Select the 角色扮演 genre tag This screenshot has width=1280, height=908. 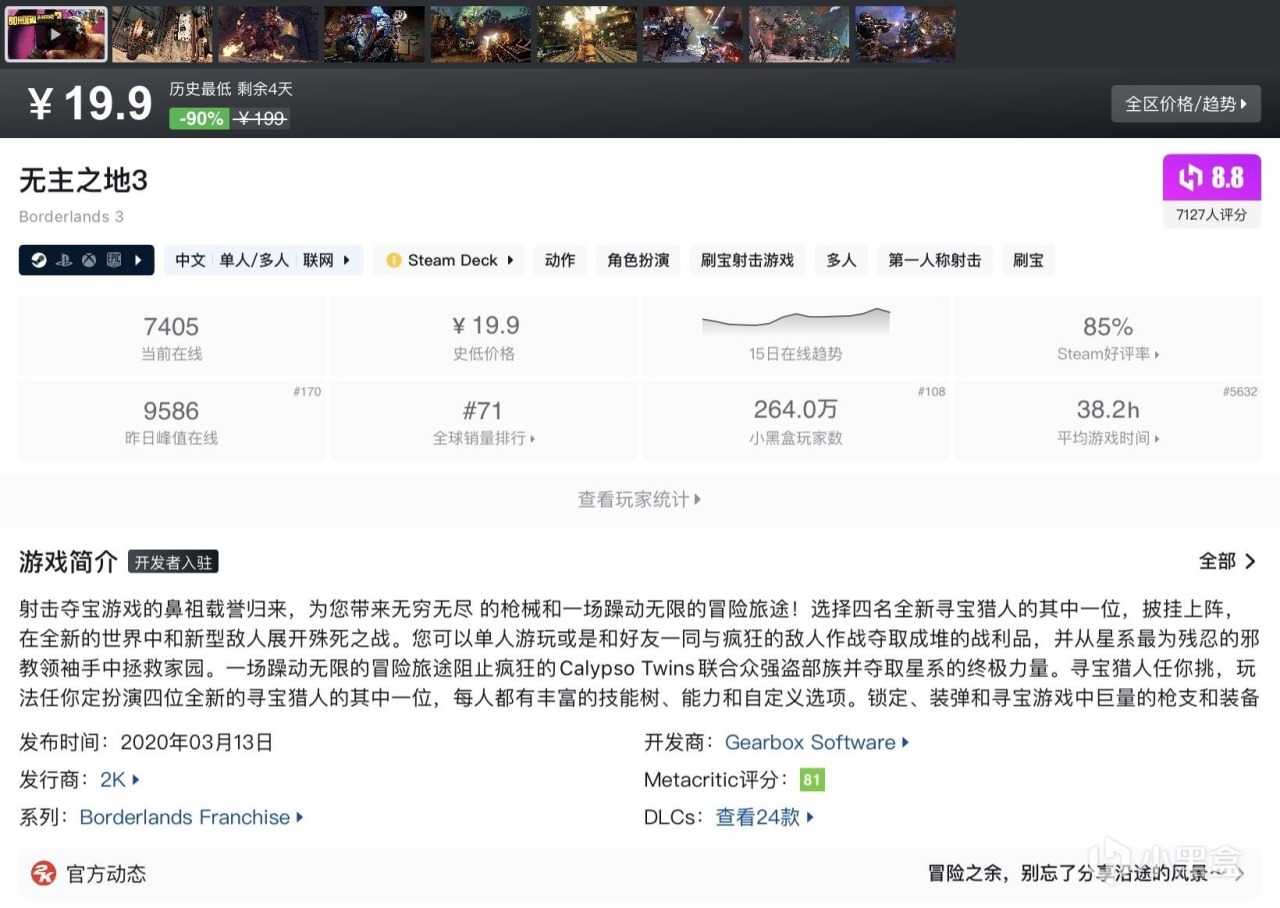pos(638,260)
